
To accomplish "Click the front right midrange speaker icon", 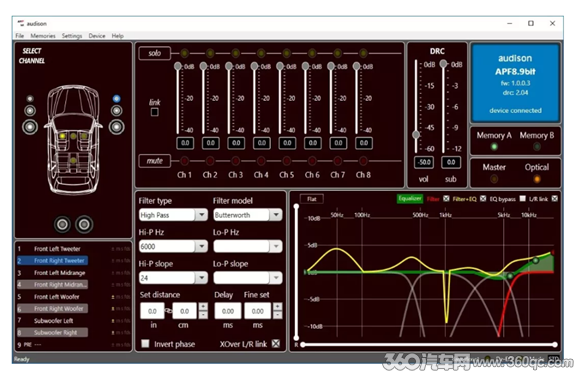I will [x=116, y=111].
